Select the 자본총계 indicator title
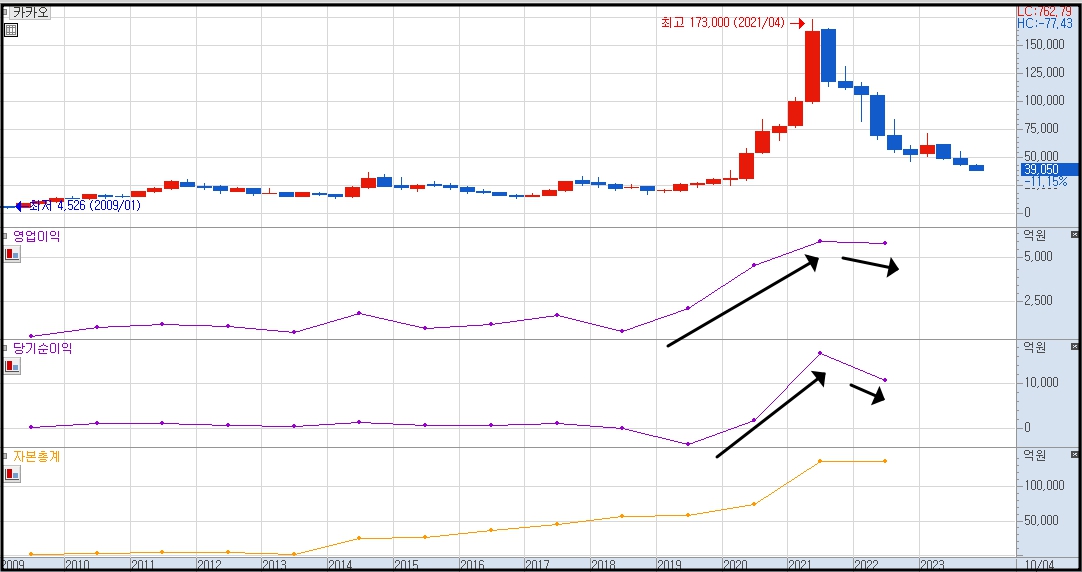Screen dimensions: 1082x572 pyautogui.click(x=37, y=456)
